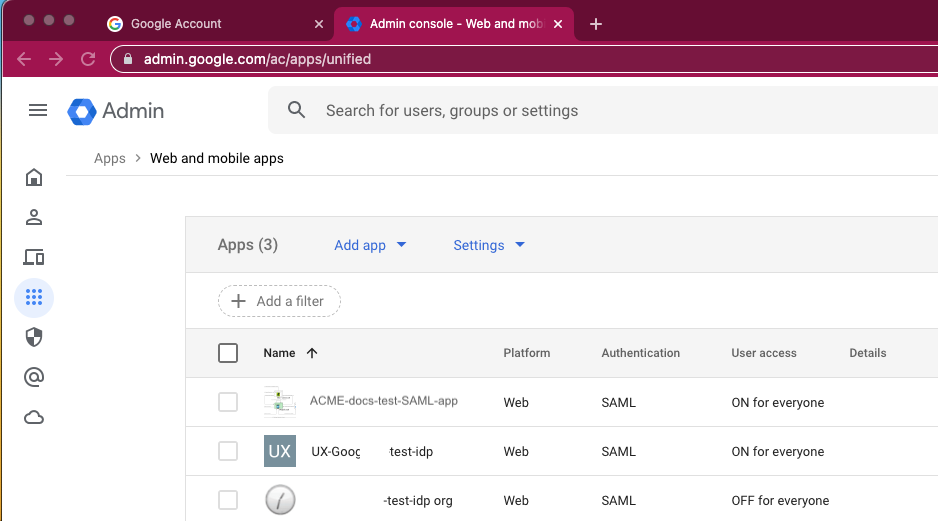Click the UX app icon
This screenshot has height=521, width=938.
tap(280, 451)
